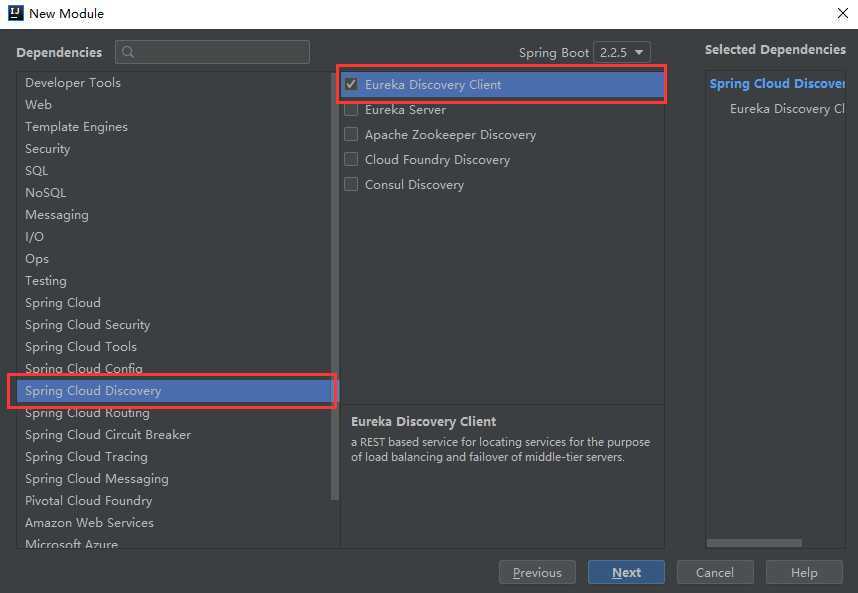The width and height of the screenshot is (858, 593).
Task: Click the search magnifier icon in Dependencies field
Action: 128,52
